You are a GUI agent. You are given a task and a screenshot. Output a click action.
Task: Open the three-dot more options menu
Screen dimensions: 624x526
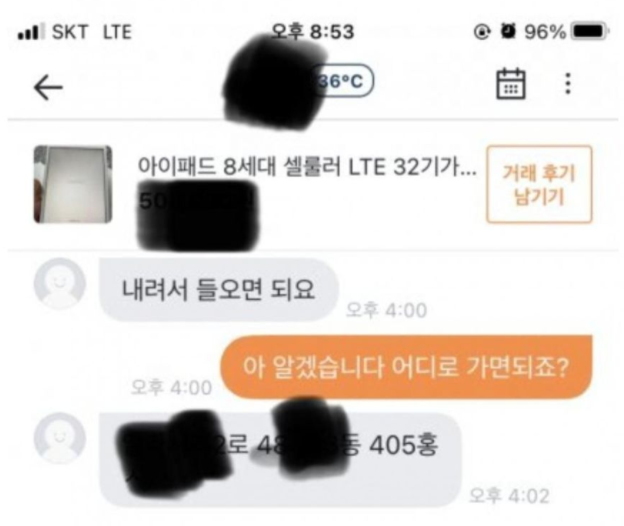[568, 84]
